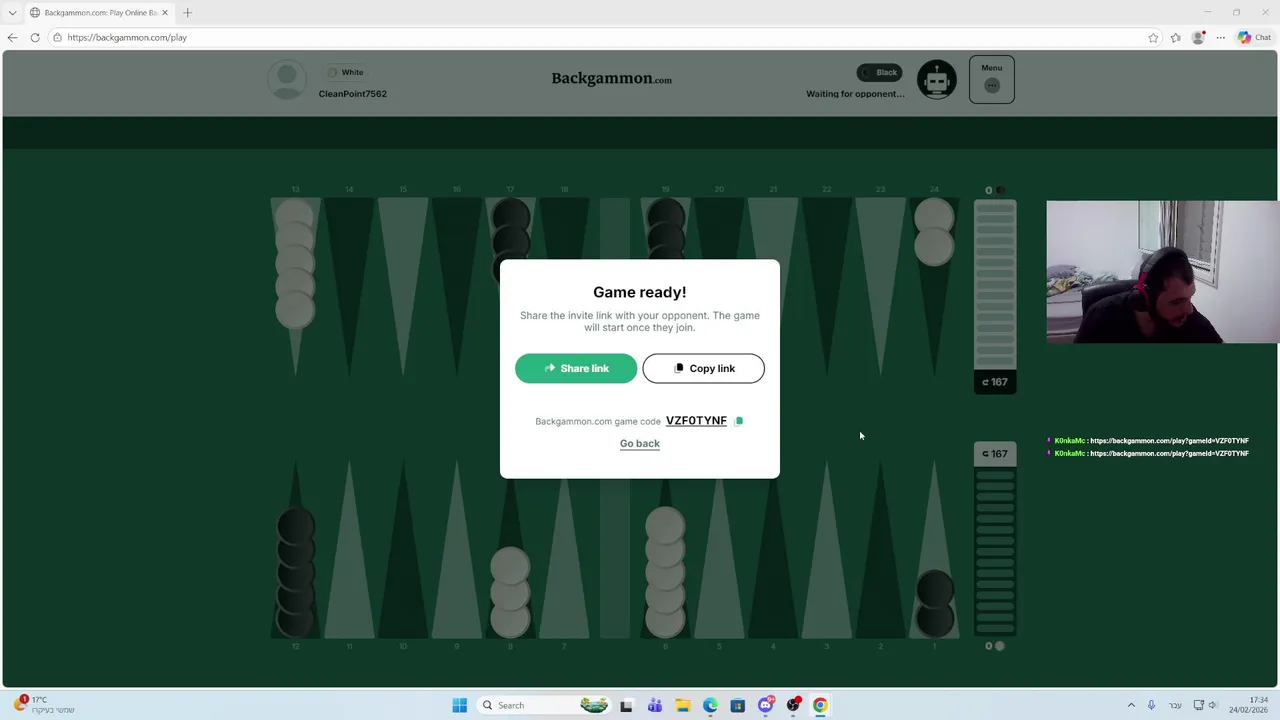Image resolution: width=1280 pixels, height=720 pixels.
Task: Click the microphone tray icon
Action: click(1151, 705)
